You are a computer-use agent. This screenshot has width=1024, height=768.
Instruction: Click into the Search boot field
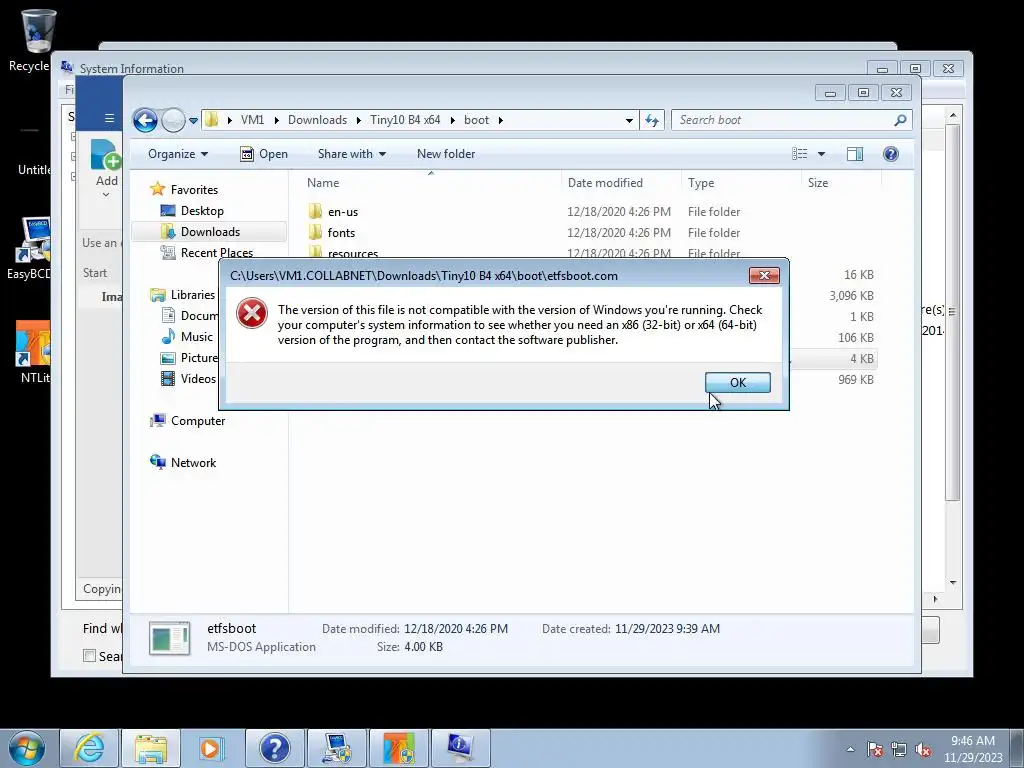782,120
